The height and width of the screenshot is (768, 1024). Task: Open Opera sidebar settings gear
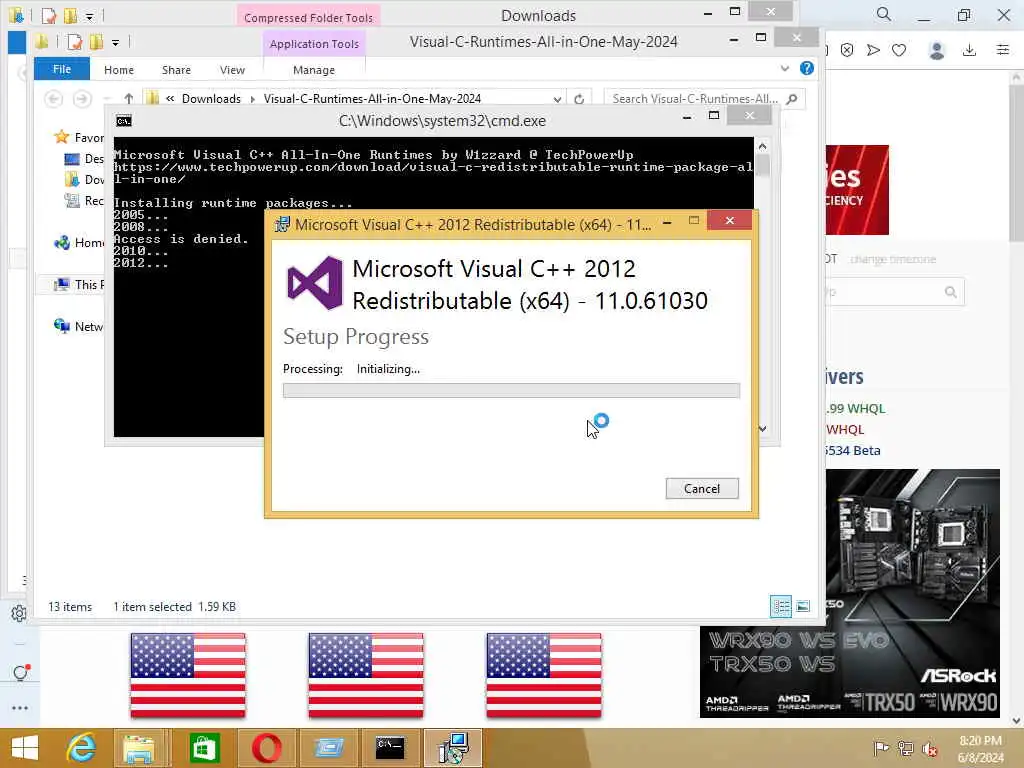coord(19,613)
